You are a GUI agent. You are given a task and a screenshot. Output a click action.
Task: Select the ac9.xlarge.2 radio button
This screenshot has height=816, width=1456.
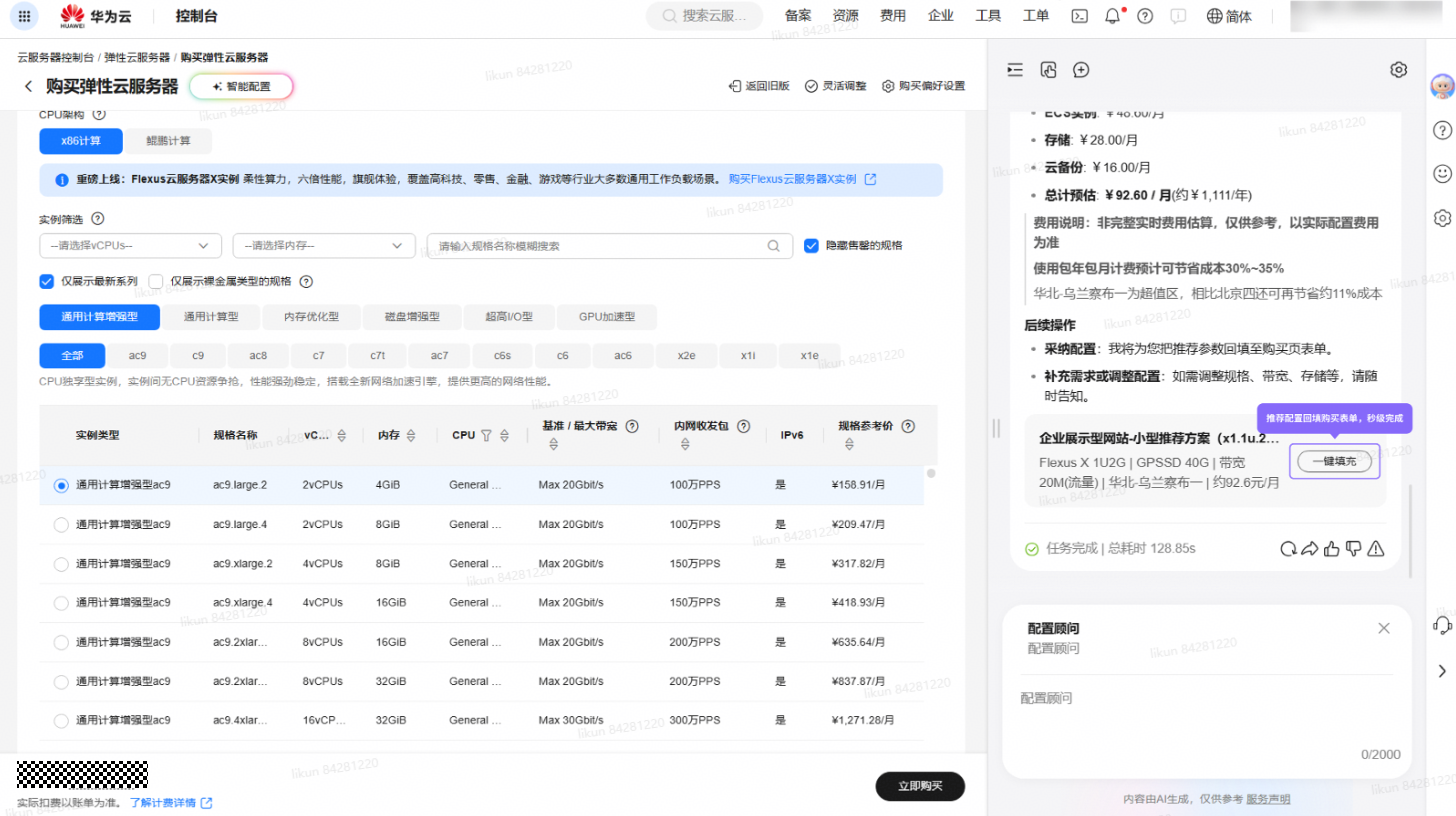pos(61,563)
